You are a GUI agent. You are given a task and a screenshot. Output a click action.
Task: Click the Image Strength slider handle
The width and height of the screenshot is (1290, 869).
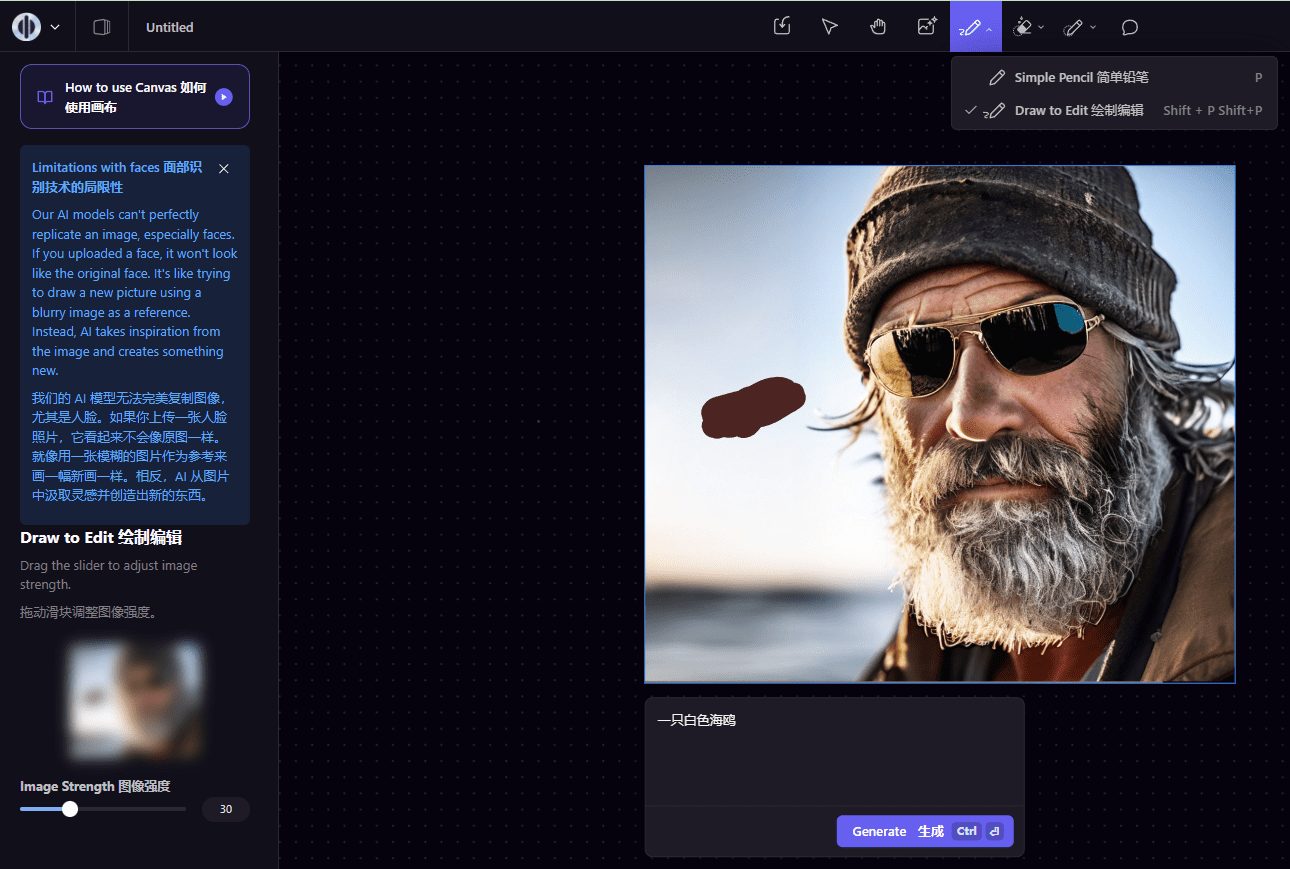point(70,809)
